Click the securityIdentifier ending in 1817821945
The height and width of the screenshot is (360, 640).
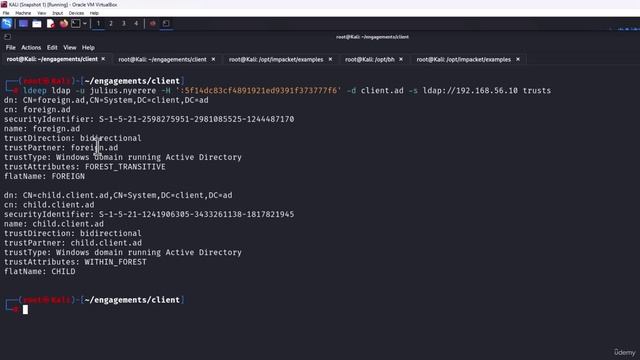click(149, 214)
